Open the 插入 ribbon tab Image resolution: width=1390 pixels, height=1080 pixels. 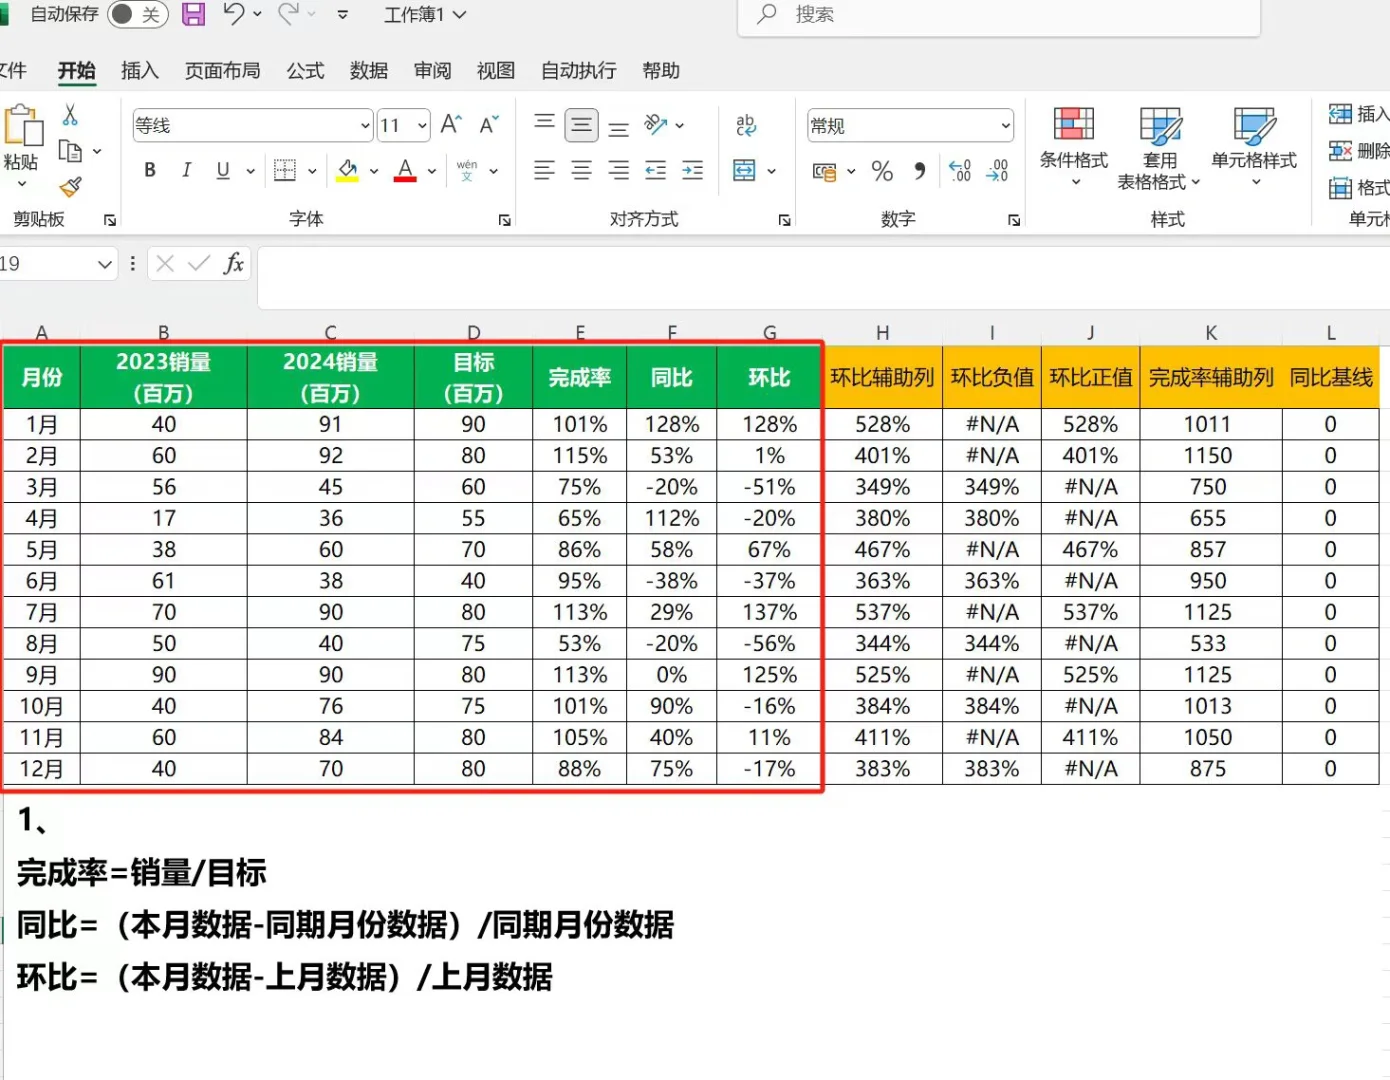140,71
